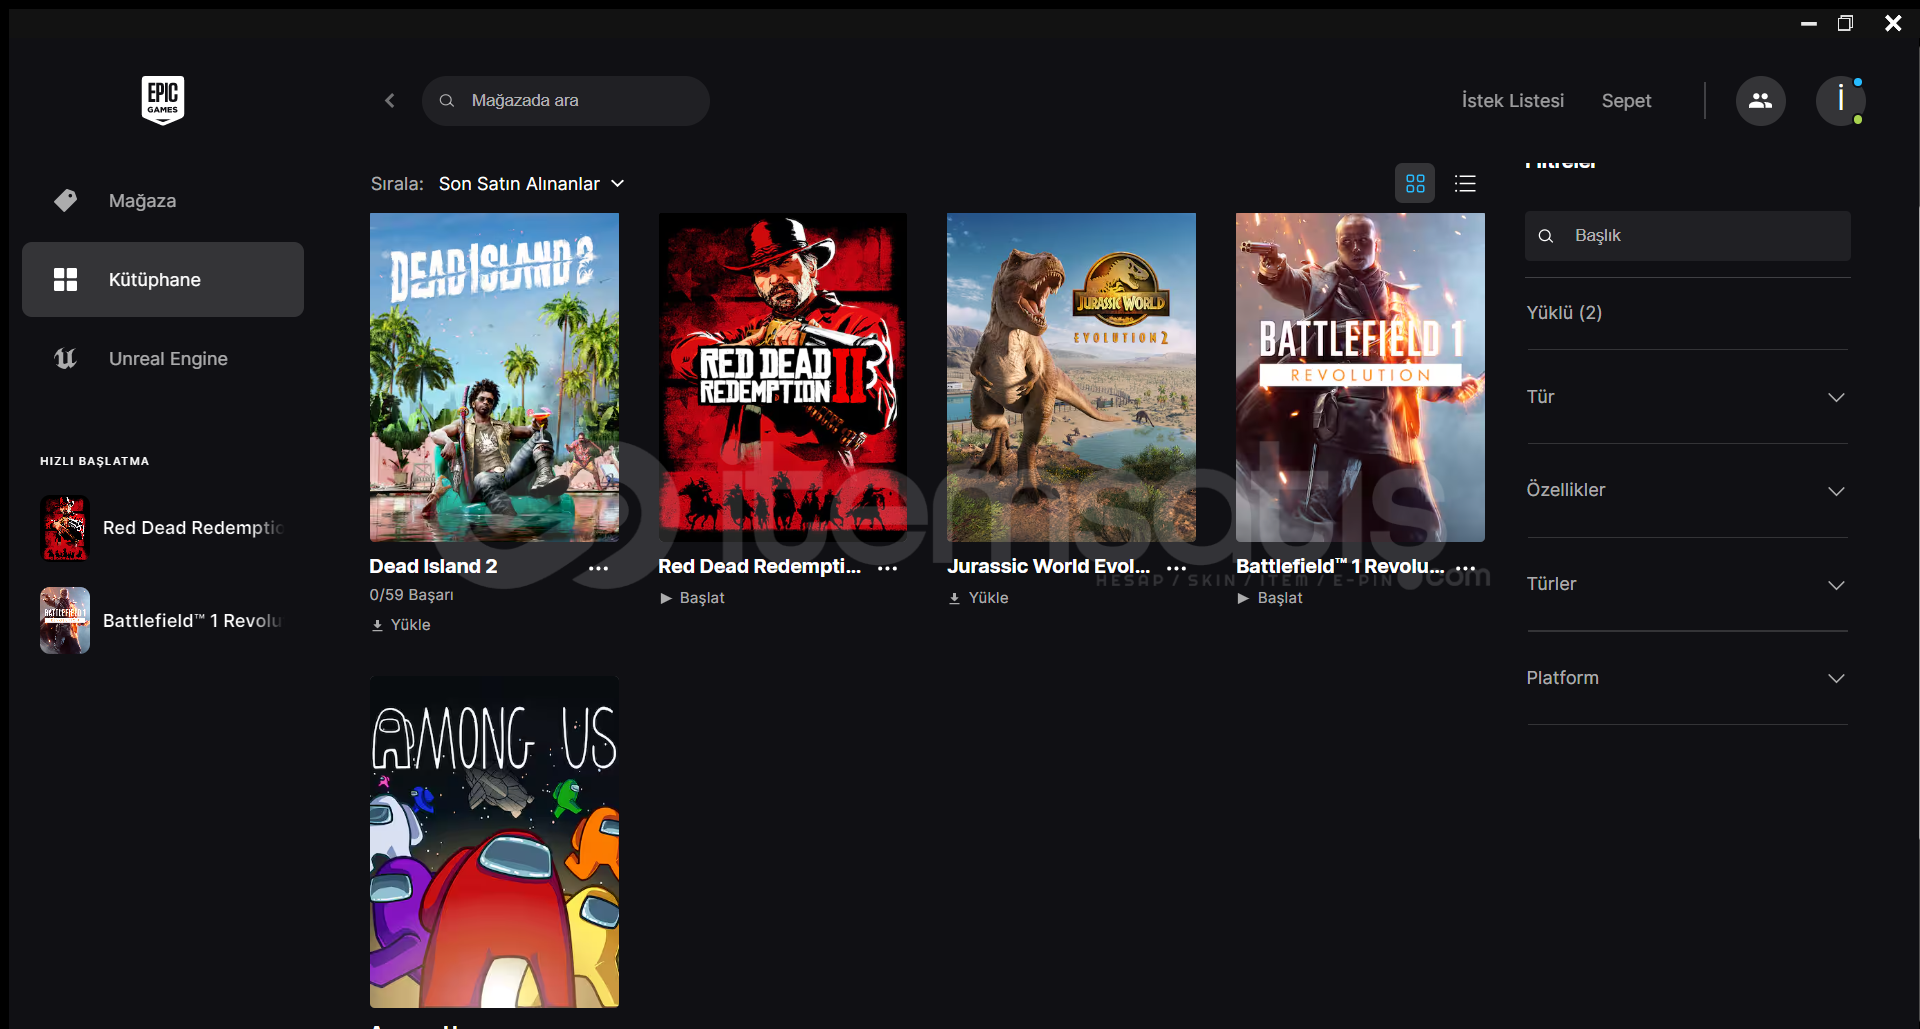The image size is (1920, 1029).
Task: Click the Kütüphane grid icon
Action: 65,279
